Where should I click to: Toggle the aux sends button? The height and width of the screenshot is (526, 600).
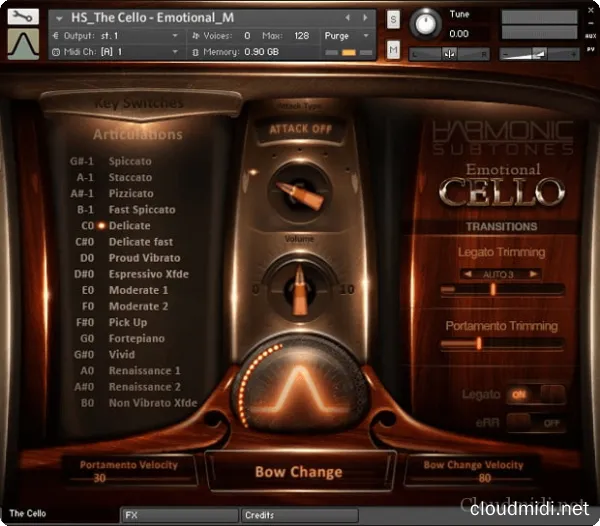click(x=590, y=36)
